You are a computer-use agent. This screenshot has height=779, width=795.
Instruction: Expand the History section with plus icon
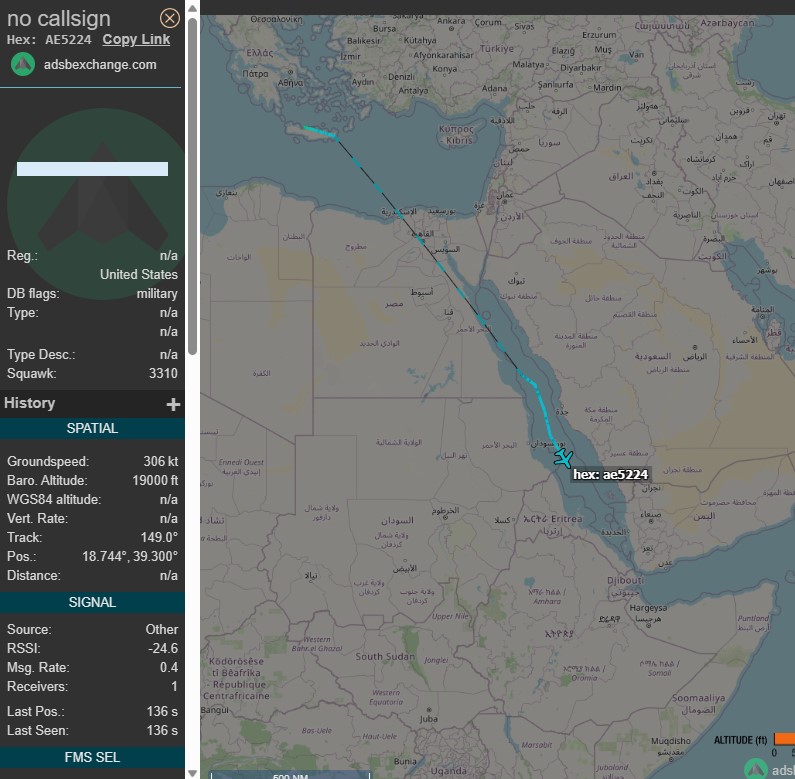pos(173,404)
